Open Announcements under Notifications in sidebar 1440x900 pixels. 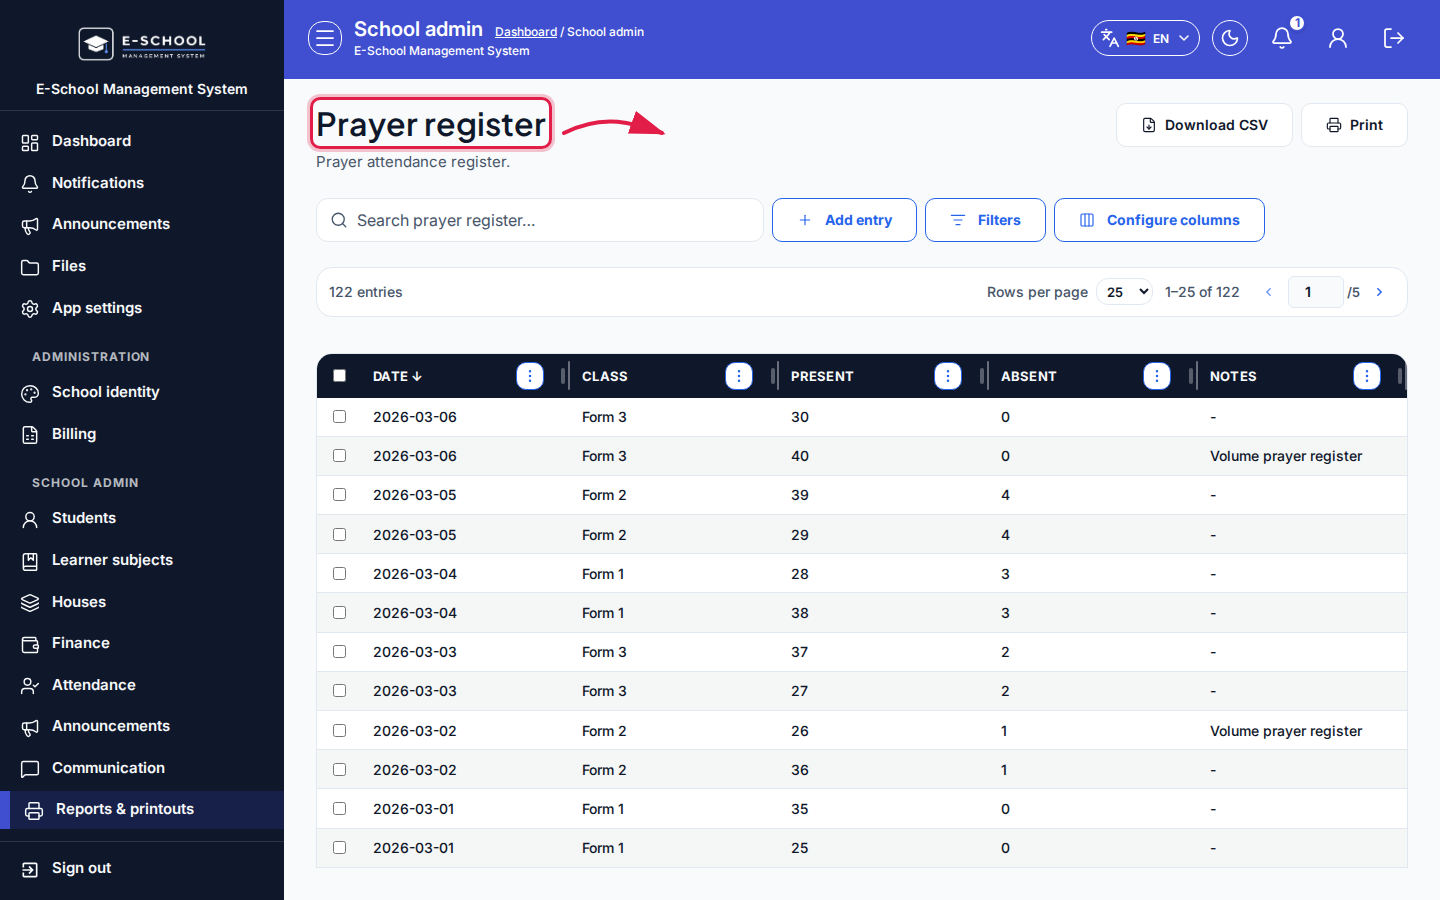point(142,224)
